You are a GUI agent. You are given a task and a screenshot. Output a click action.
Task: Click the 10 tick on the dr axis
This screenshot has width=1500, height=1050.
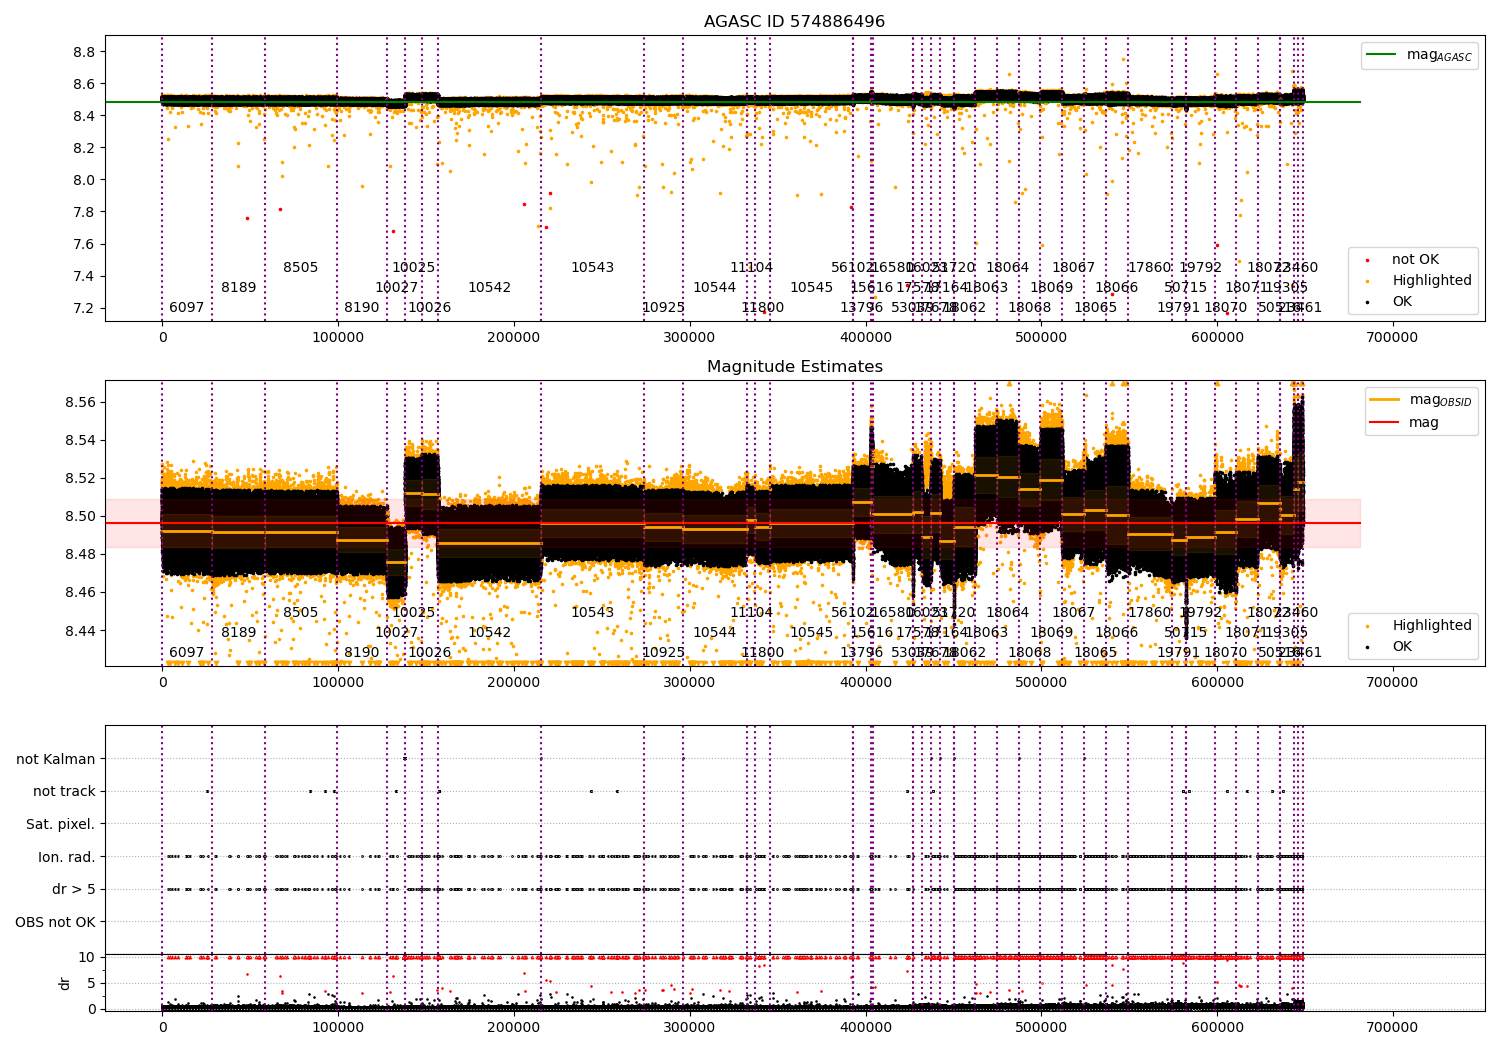(x=87, y=957)
